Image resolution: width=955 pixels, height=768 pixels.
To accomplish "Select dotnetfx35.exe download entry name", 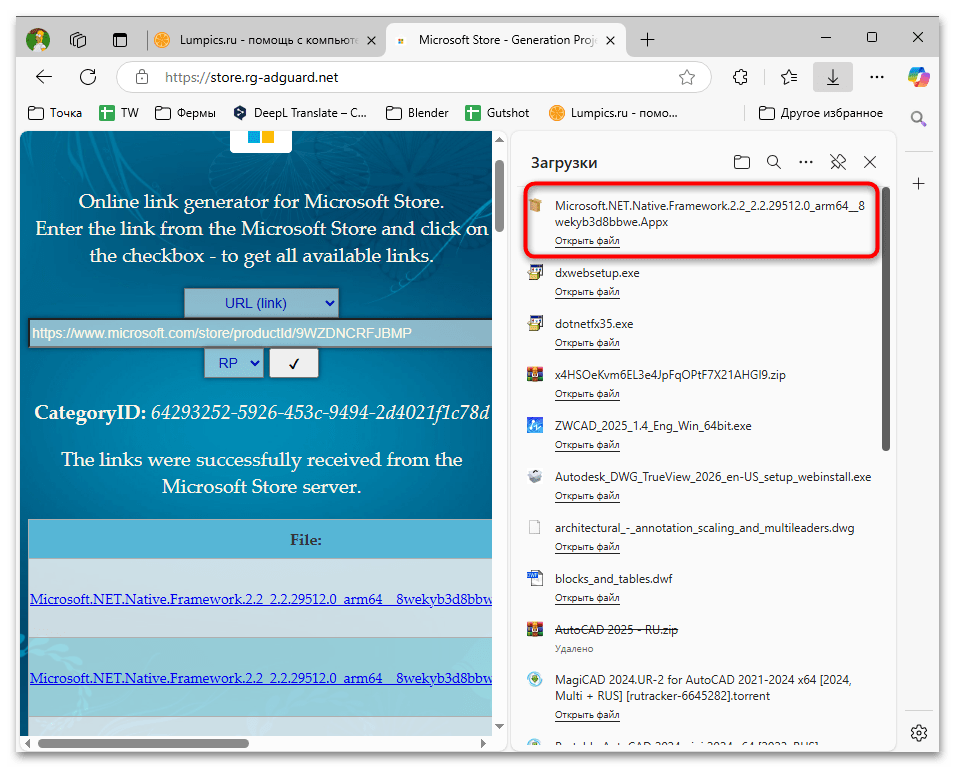I will point(594,324).
